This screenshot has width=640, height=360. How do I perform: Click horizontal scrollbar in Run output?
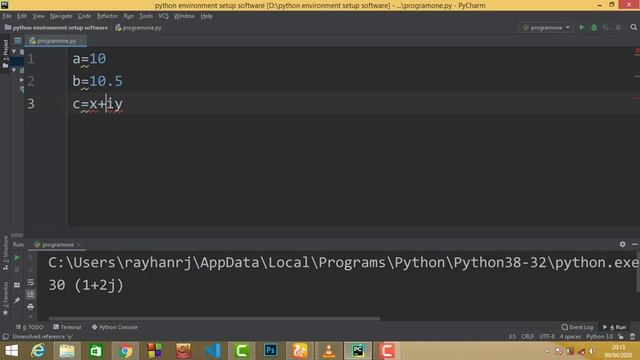coord(214,318)
